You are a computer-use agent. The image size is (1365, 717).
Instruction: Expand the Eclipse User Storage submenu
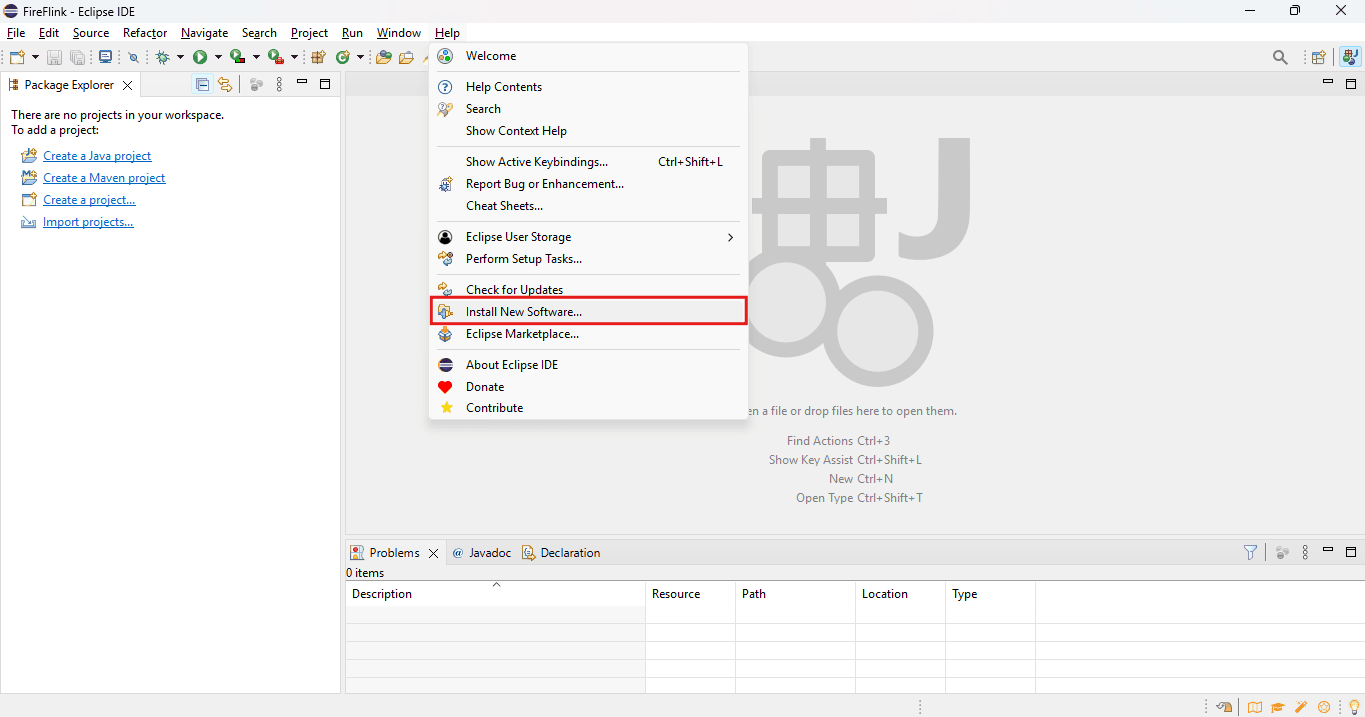[x=588, y=237]
